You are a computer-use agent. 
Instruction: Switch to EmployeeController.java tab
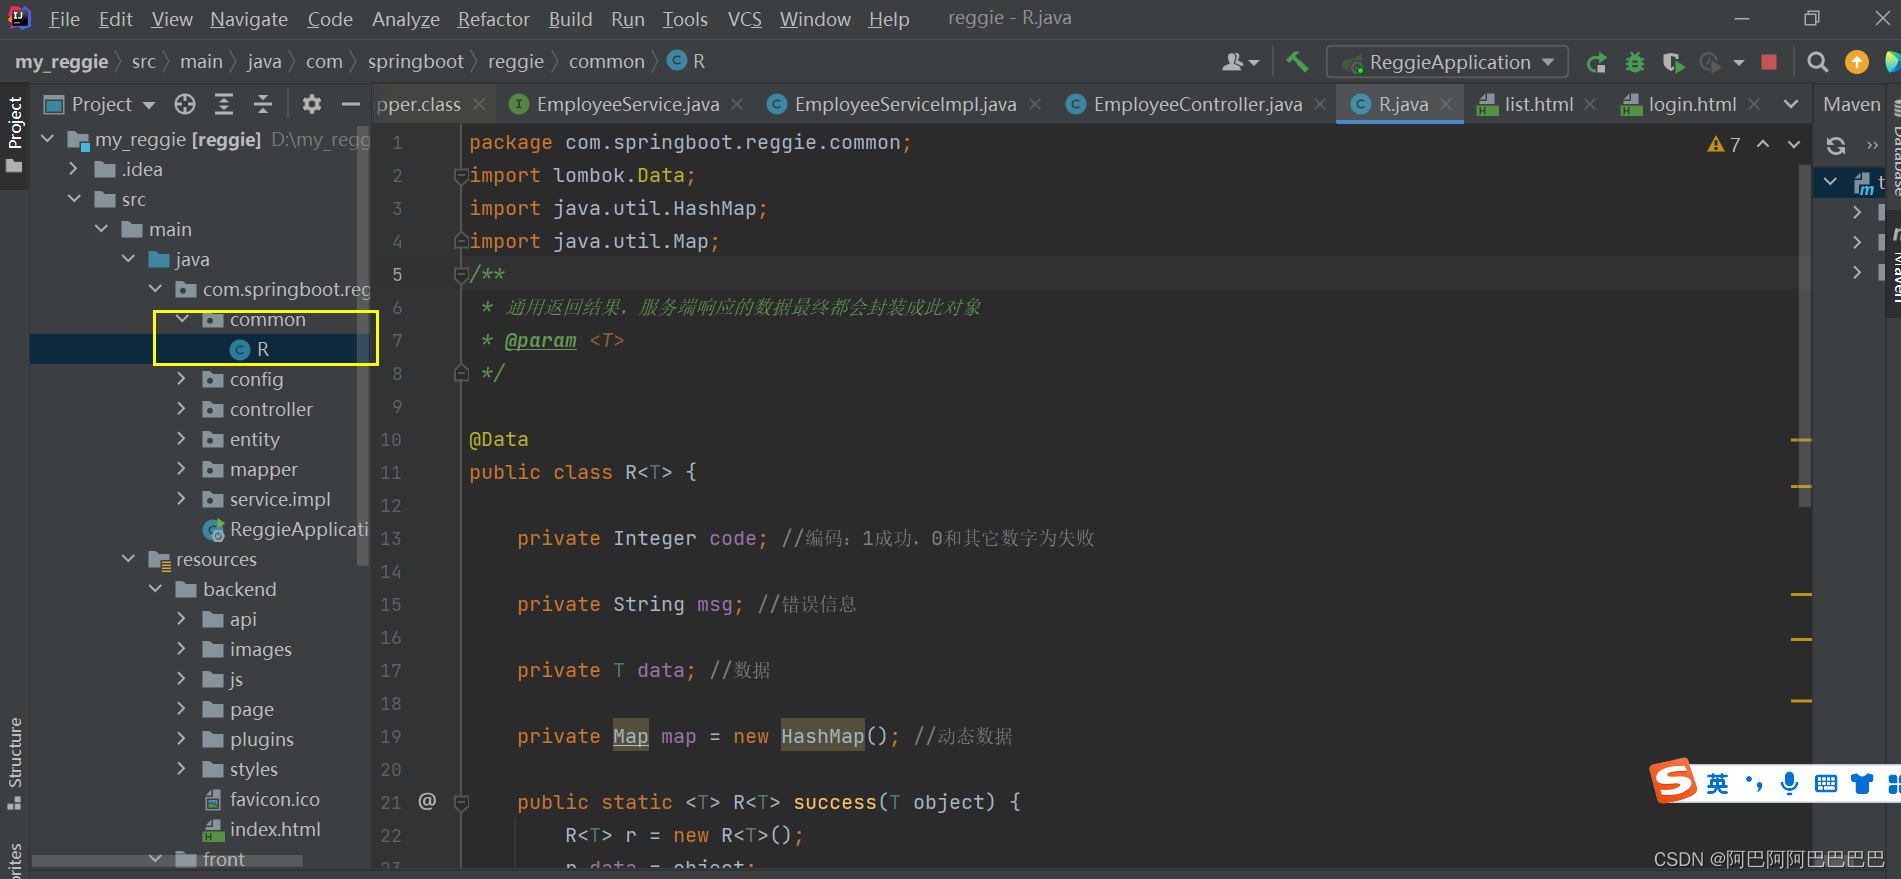tap(1197, 104)
